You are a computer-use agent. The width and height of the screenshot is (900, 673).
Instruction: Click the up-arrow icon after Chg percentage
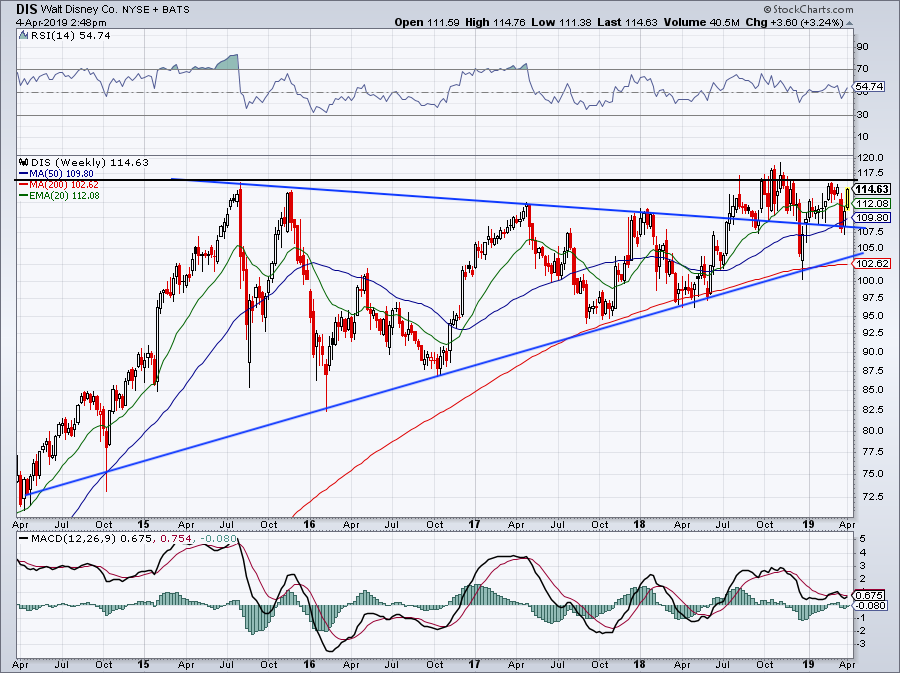point(849,23)
